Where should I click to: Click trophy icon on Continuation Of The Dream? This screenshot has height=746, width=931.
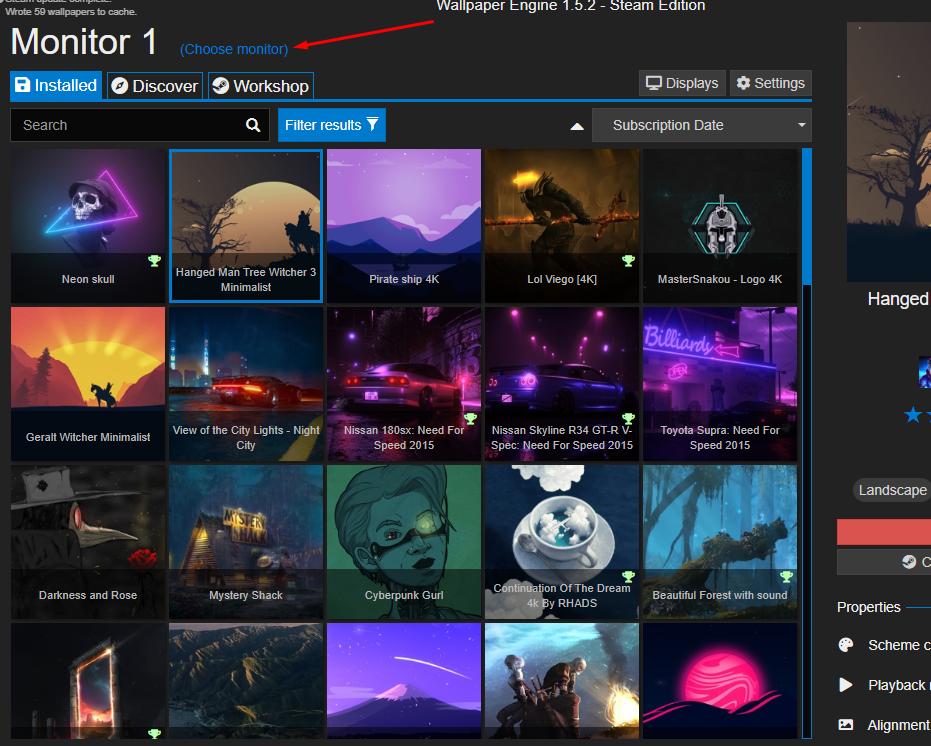pyautogui.click(x=628, y=576)
